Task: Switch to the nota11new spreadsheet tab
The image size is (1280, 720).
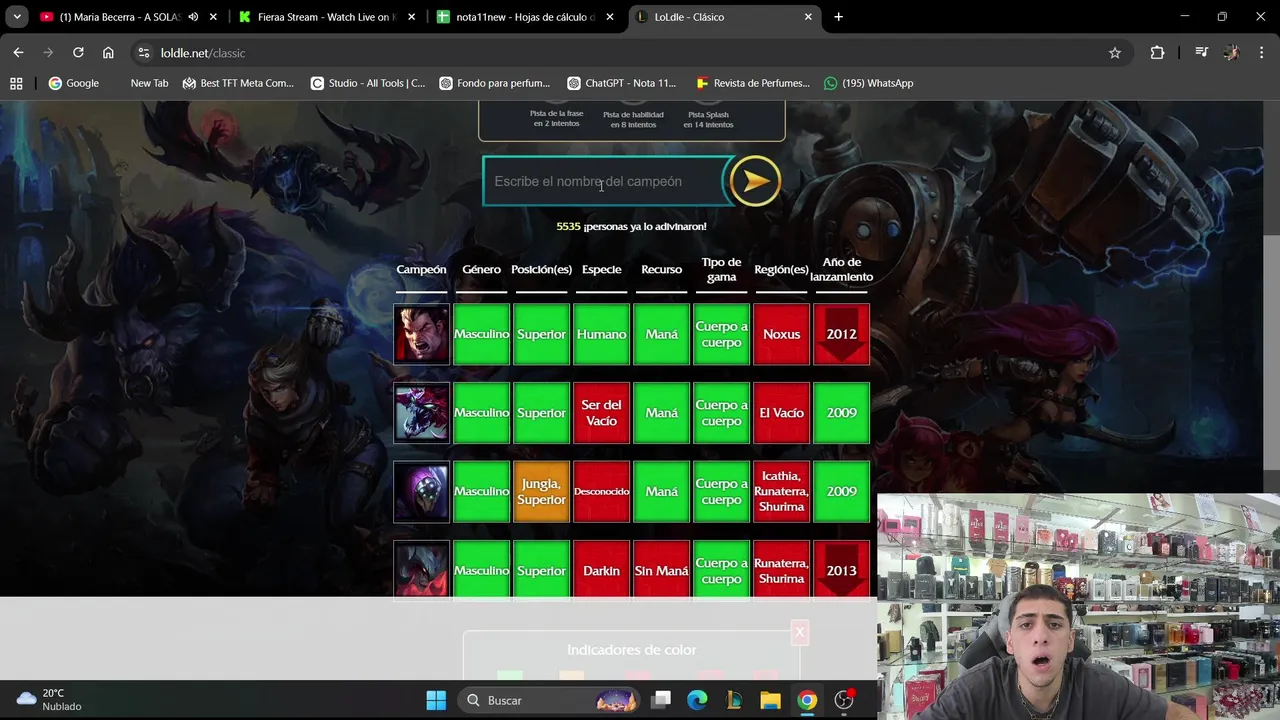Action: tap(524, 17)
